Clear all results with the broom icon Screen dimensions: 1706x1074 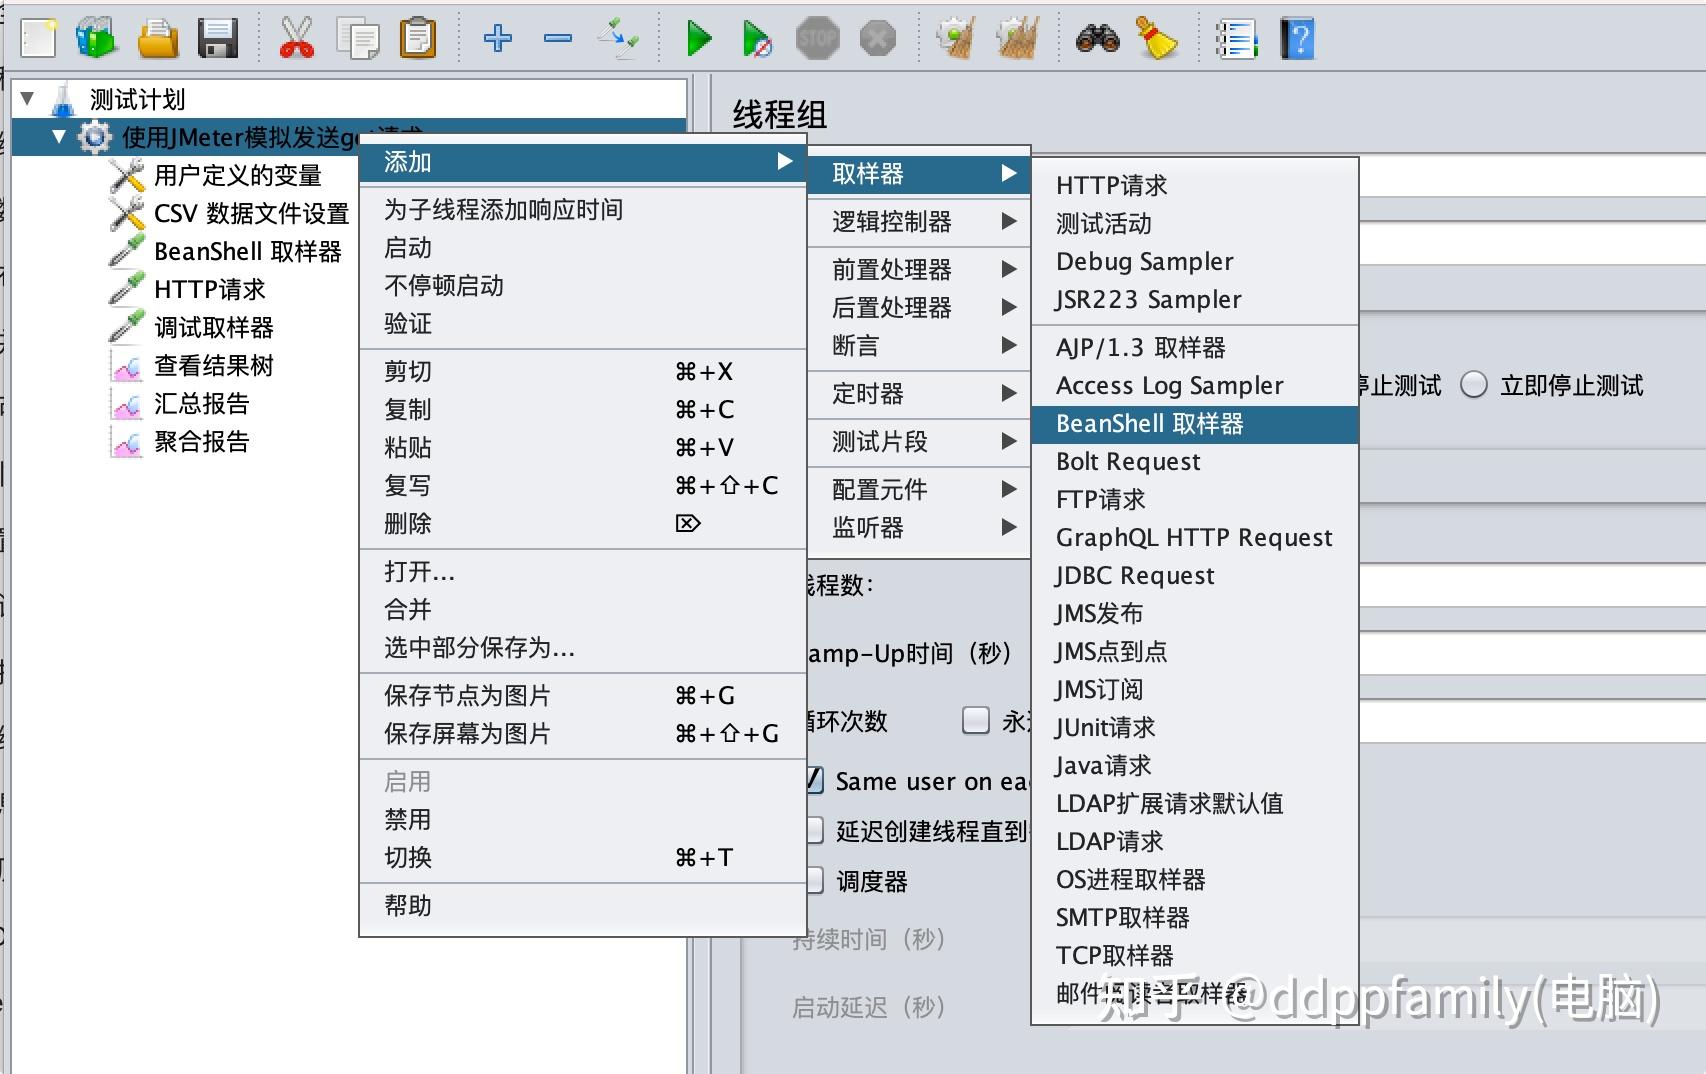pyautogui.click(x=1158, y=38)
